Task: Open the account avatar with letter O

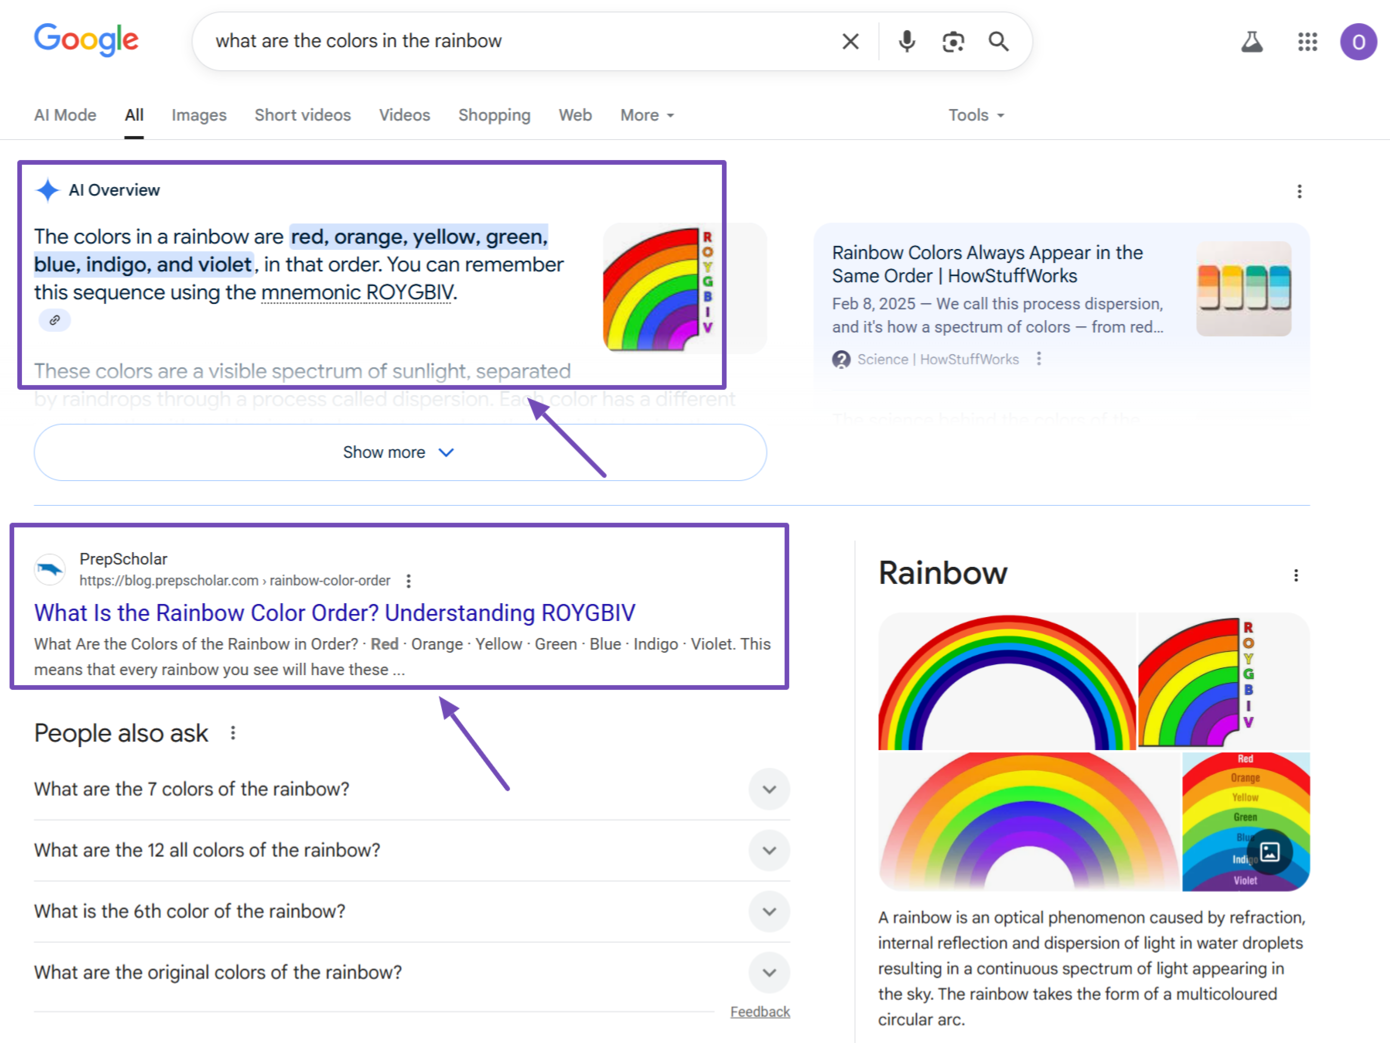Action: tap(1358, 41)
